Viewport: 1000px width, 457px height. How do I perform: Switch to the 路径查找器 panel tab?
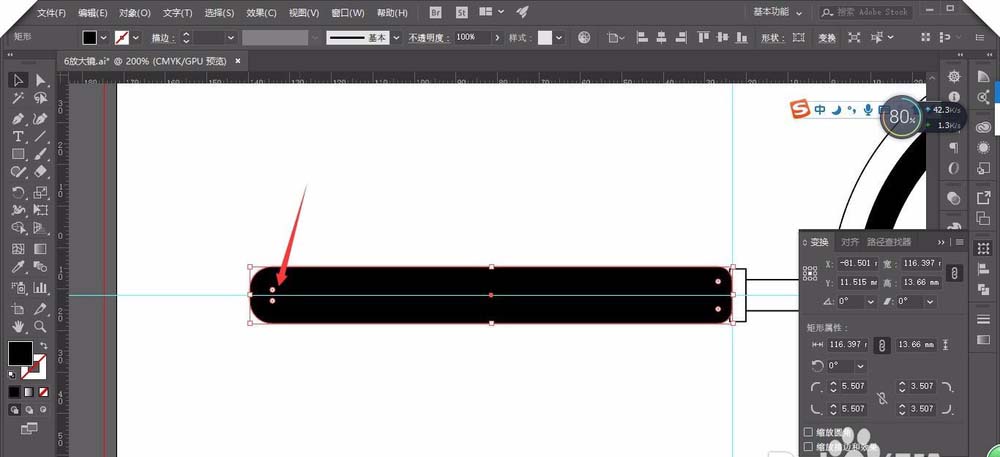(889, 242)
